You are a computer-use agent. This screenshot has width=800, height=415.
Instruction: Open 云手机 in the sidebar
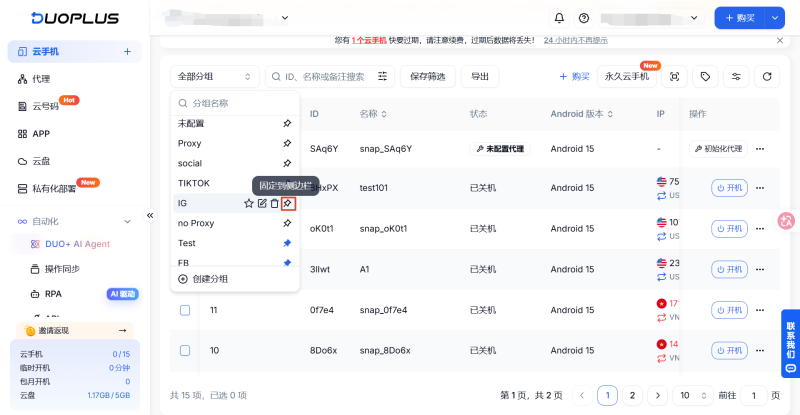pos(74,52)
